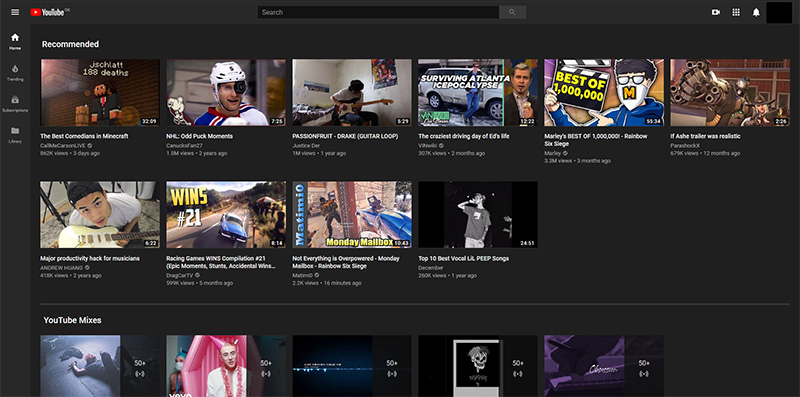Visit the Matimi0 channel
Viewport: 800px width, 397px height.
(x=303, y=276)
